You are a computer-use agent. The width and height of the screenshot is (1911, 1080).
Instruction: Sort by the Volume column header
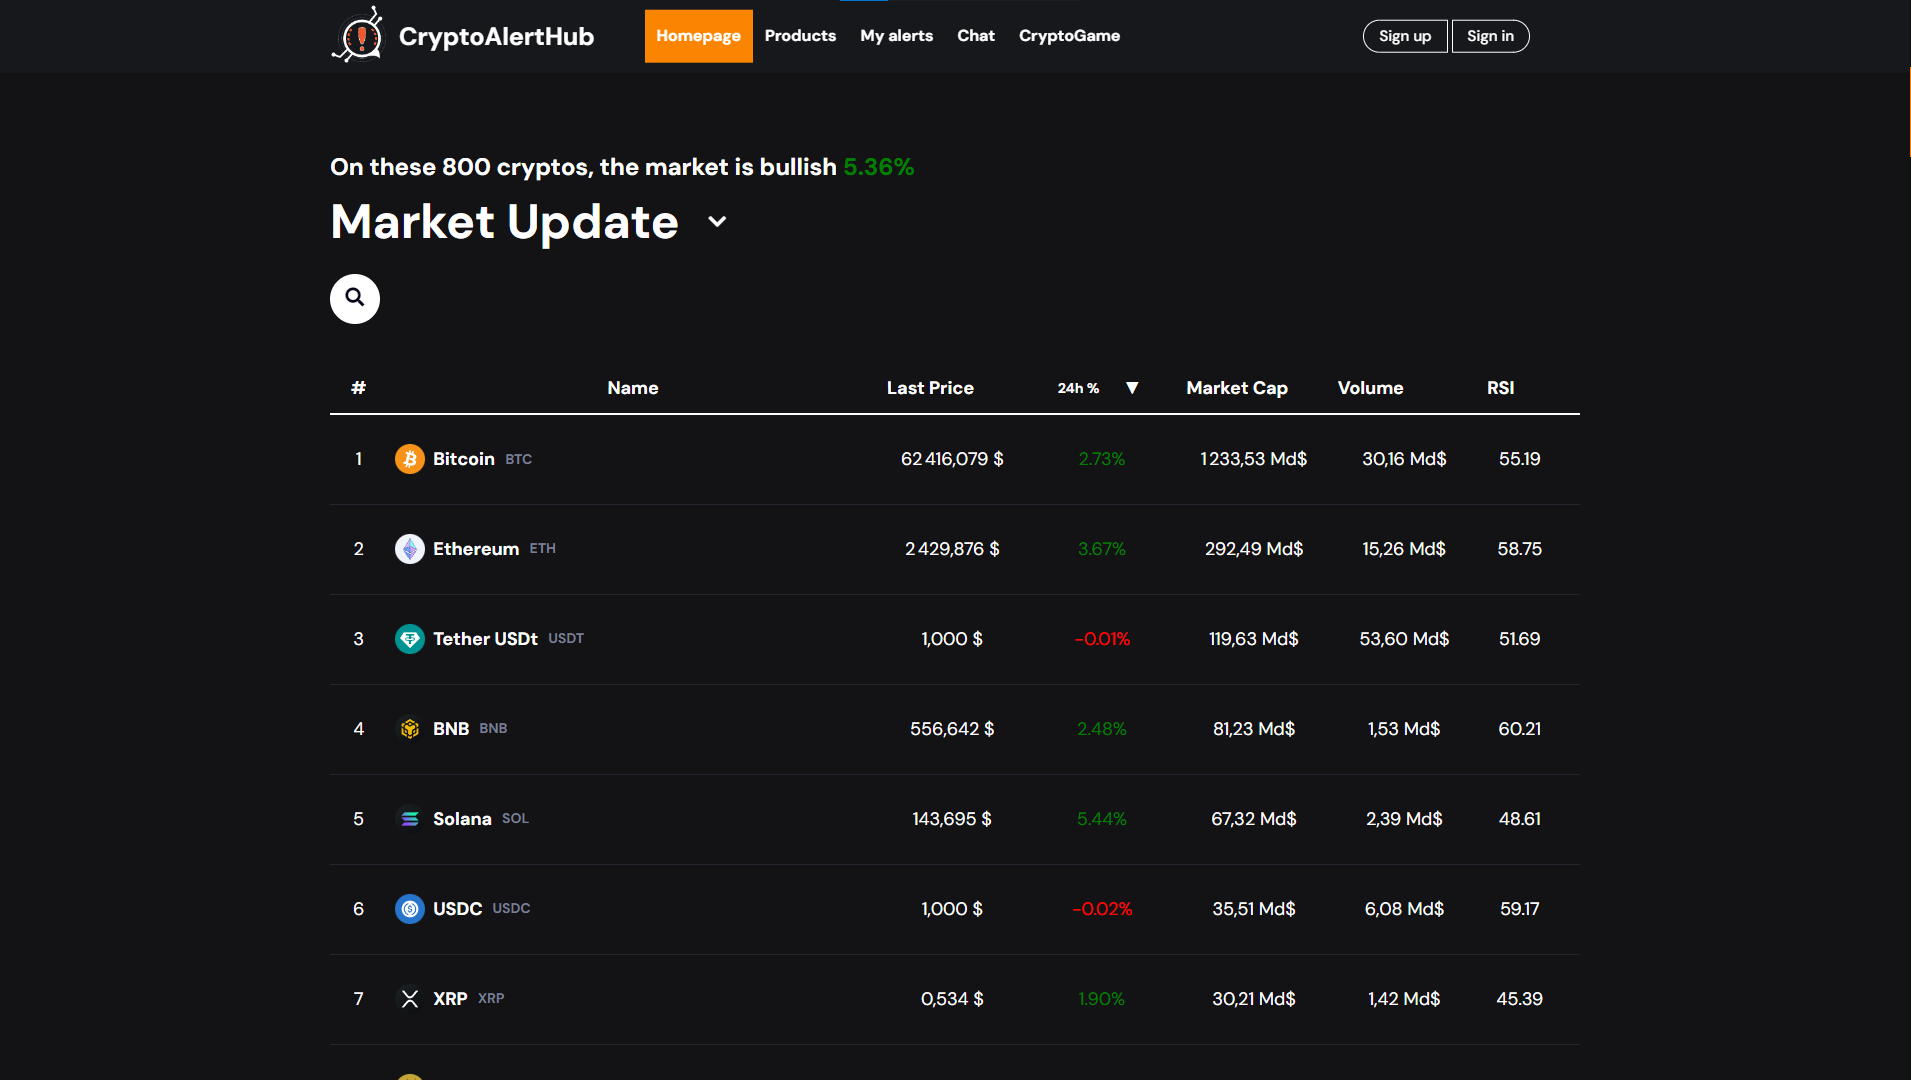[1371, 388]
